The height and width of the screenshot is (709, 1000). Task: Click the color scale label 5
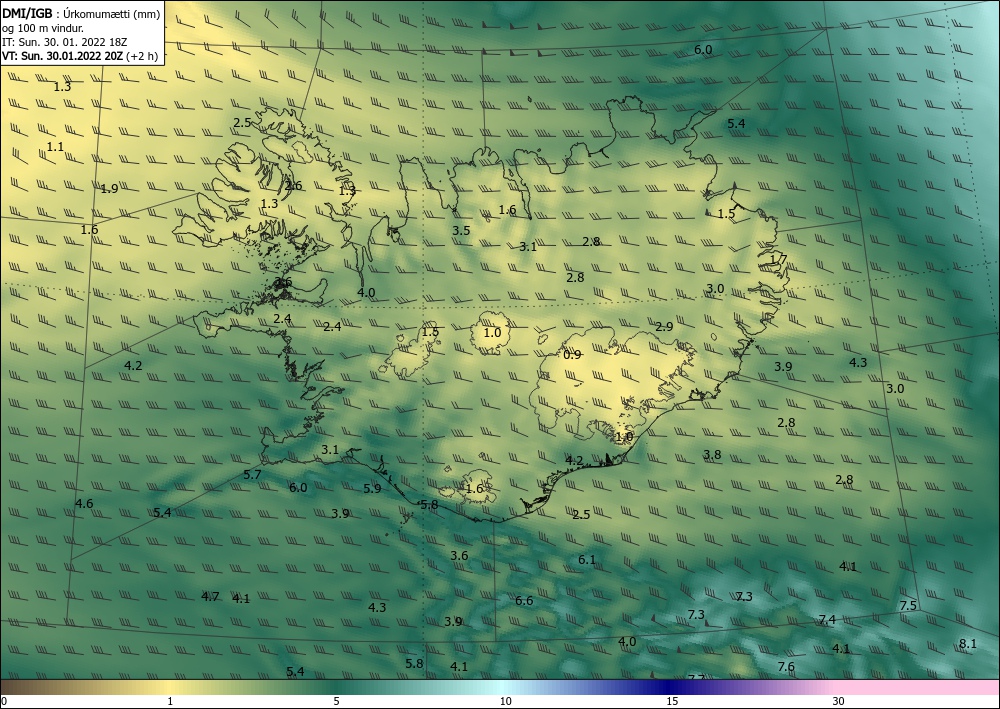point(336,701)
